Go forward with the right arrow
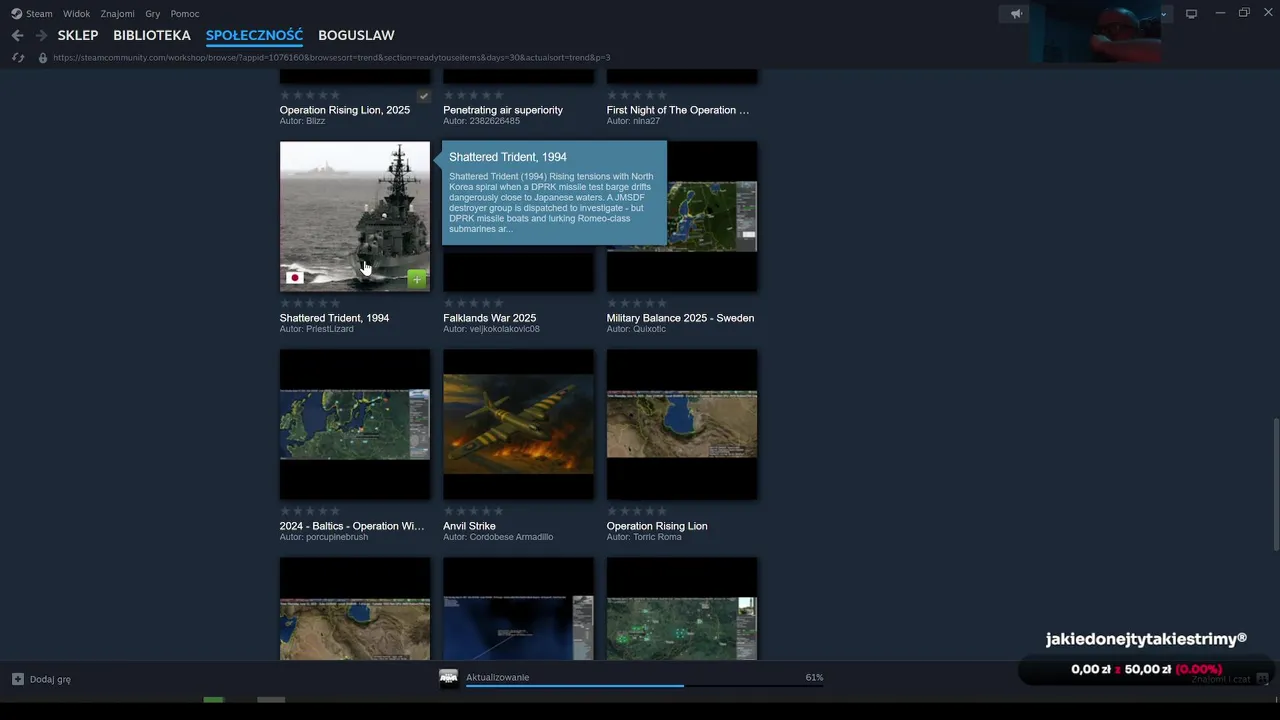Viewport: 1280px width, 720px height. [41, 35]
